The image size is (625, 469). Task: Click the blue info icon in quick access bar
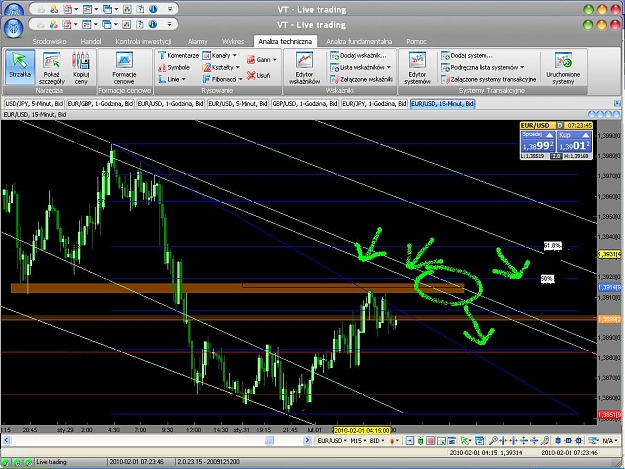click(x=153, y=24)
